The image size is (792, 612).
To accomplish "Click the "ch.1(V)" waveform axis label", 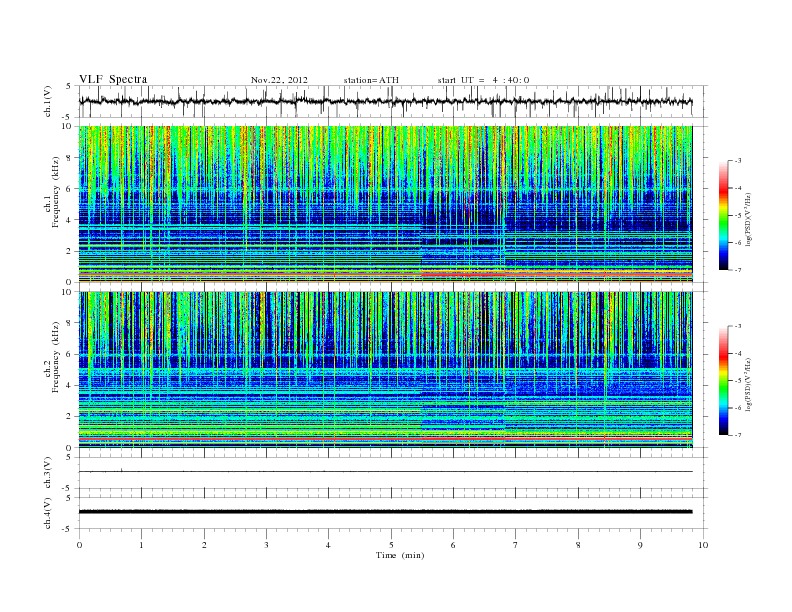I will (48, 101).
